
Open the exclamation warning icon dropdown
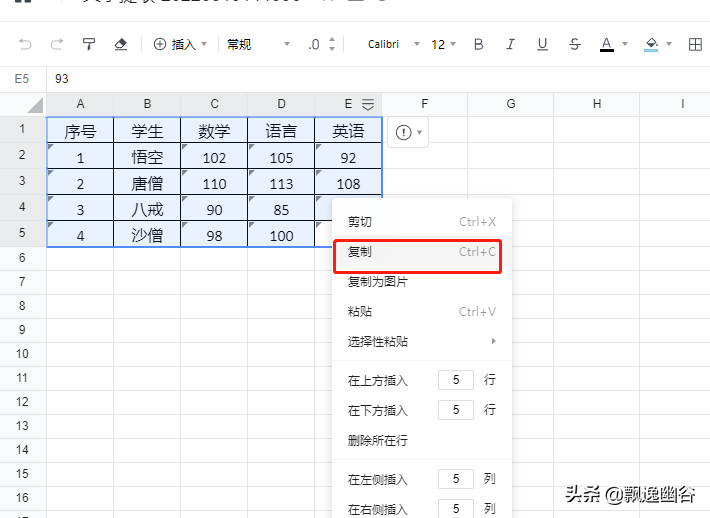(408, 132)
